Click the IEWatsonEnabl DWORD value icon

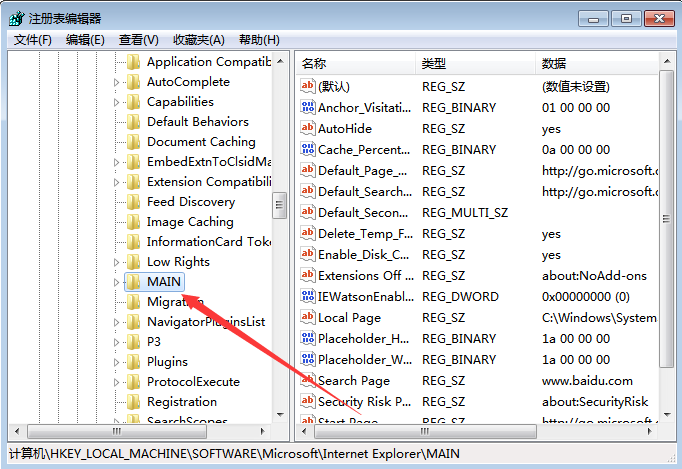[x=308, y=296]
